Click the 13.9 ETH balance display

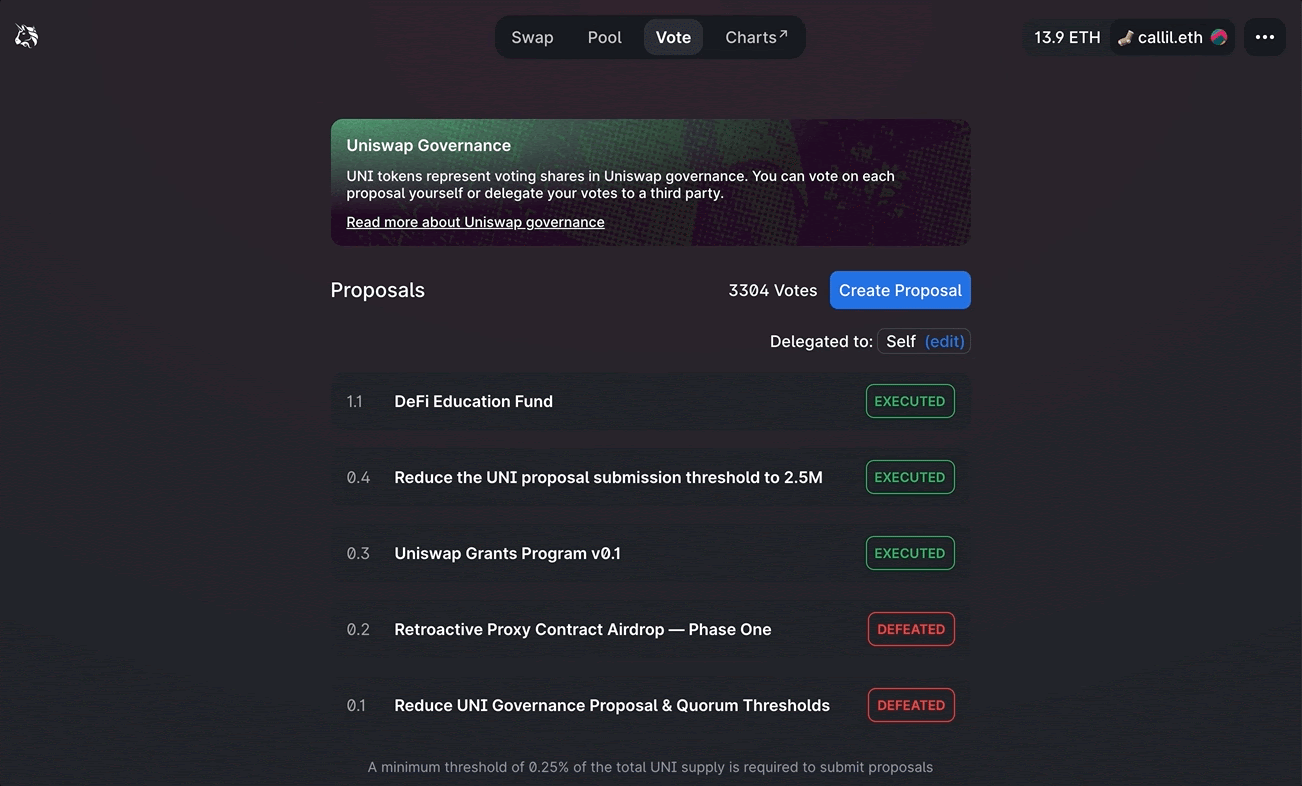(1066, 37)
